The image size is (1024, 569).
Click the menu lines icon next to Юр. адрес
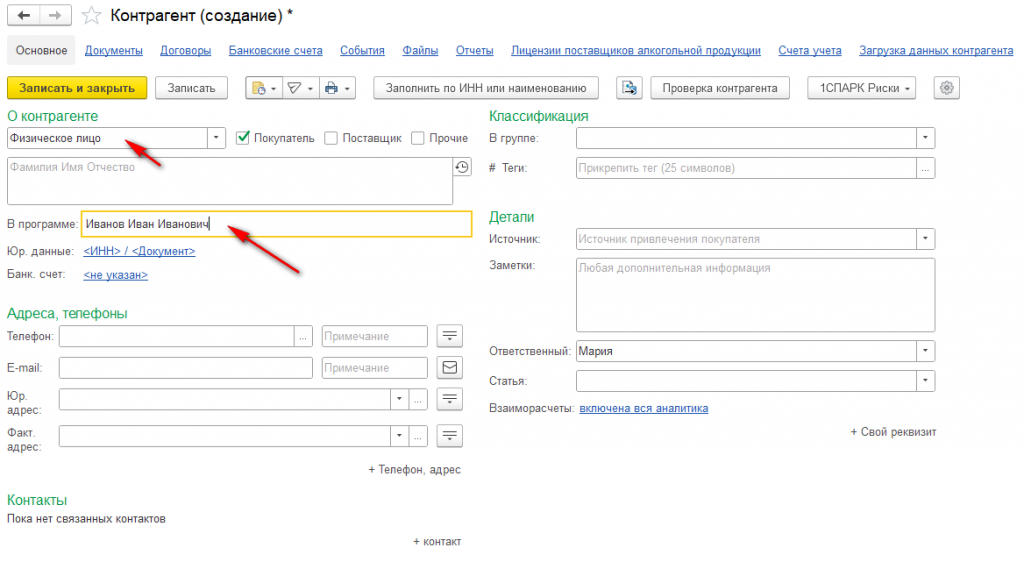tap(449, 398)
